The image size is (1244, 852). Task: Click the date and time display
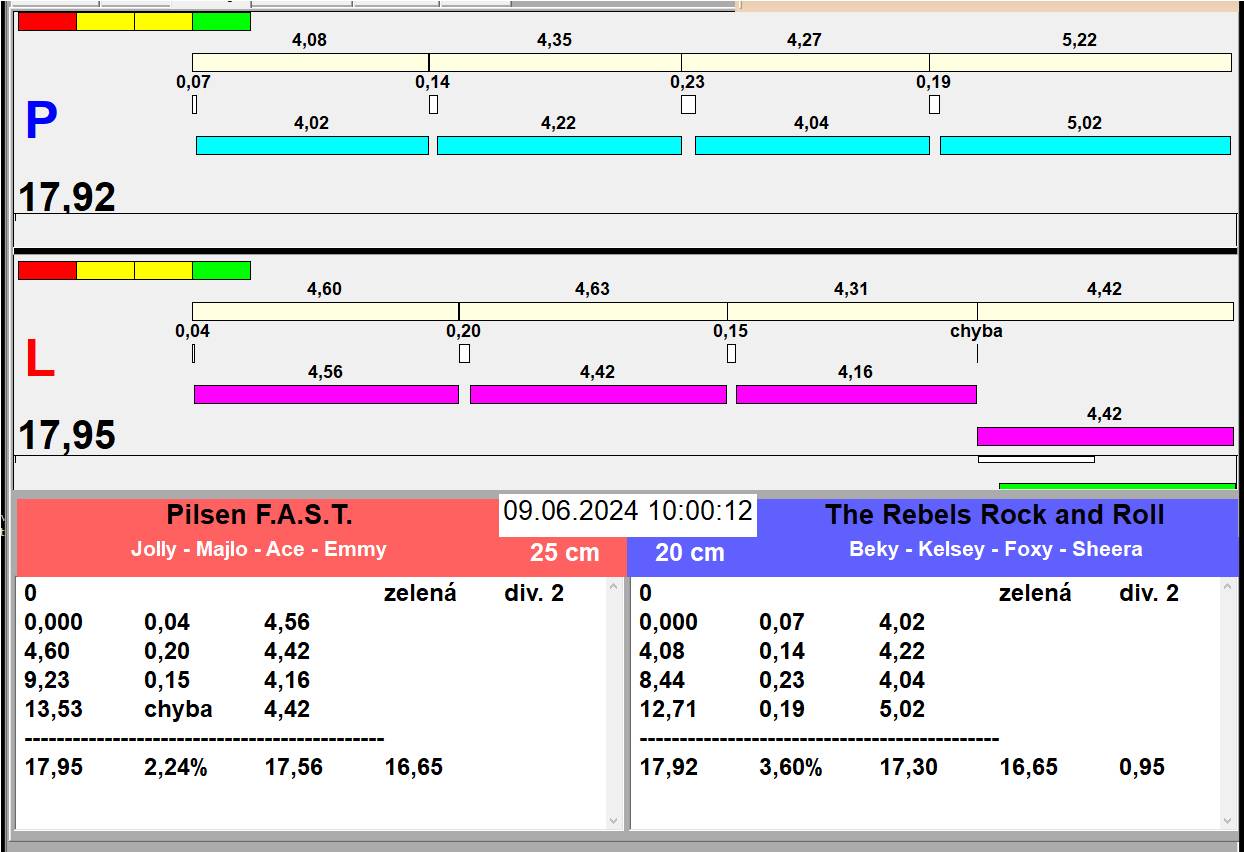coord(627,512)
